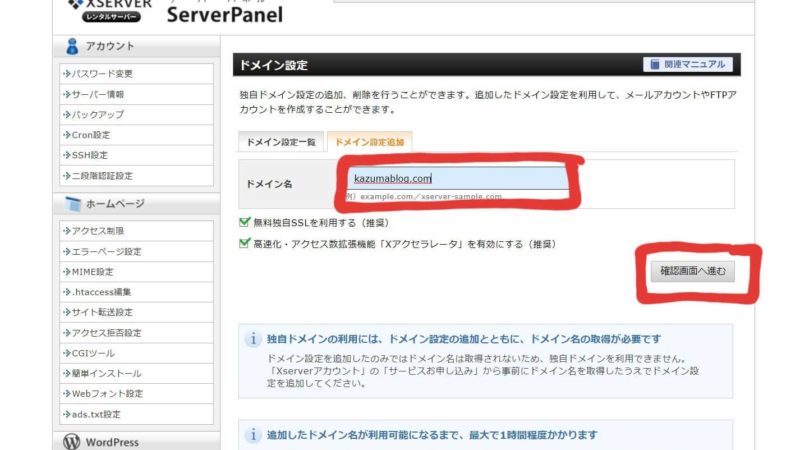Image resolution: width=800 pixels, height=450 pixels.
Task: Open アクセス拒否設定
Action: (x=136, y=333)
